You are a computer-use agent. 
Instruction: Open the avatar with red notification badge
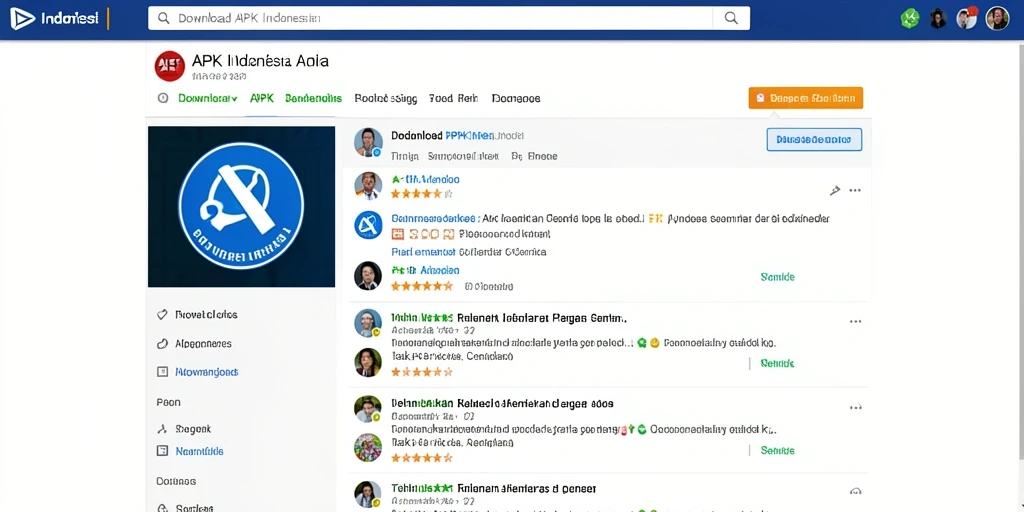(967, 18)
